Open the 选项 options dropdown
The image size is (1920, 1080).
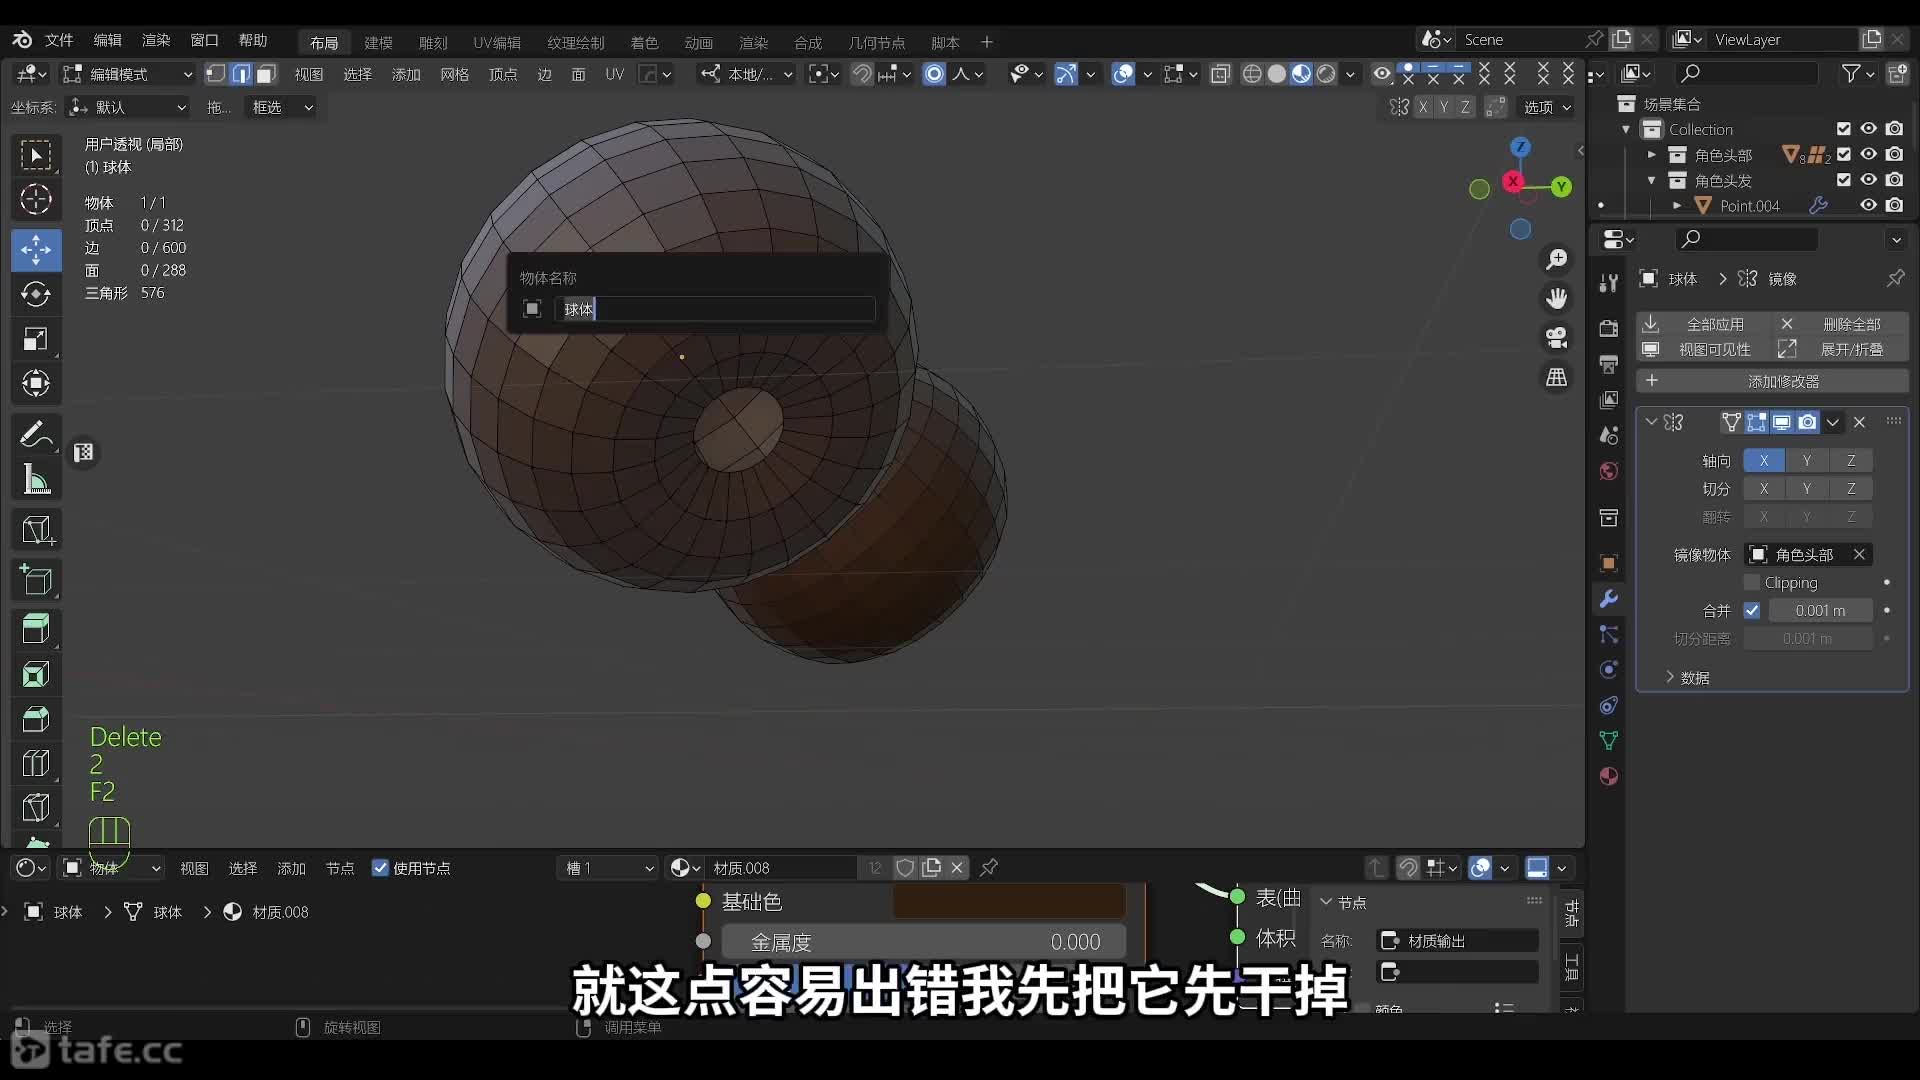coord(1546,107)
